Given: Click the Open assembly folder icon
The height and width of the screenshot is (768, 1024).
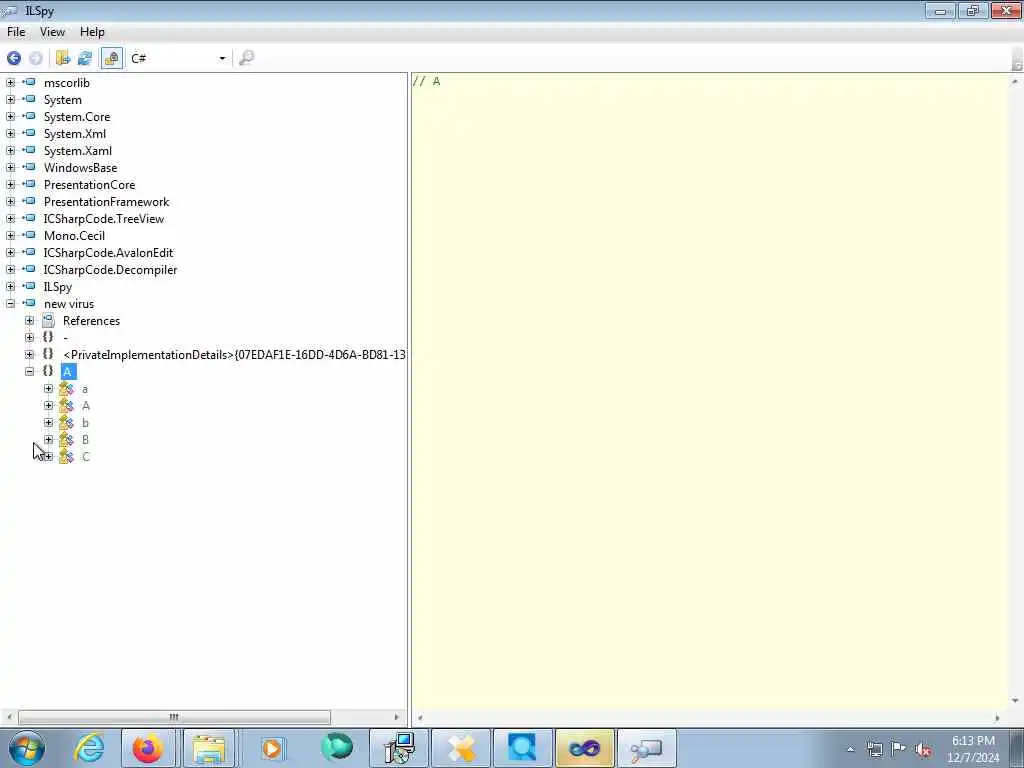Looking at the screenshot, I should 63,58.
